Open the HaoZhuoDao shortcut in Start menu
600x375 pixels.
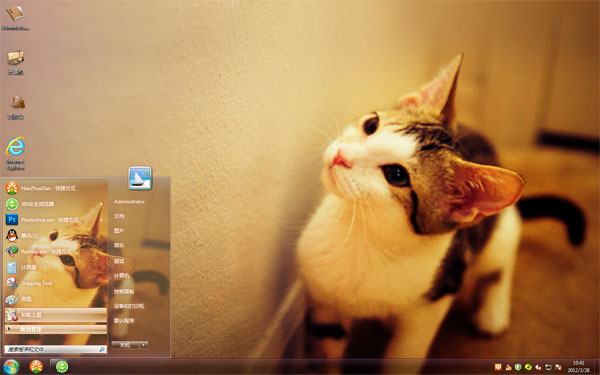coord(55,188)
